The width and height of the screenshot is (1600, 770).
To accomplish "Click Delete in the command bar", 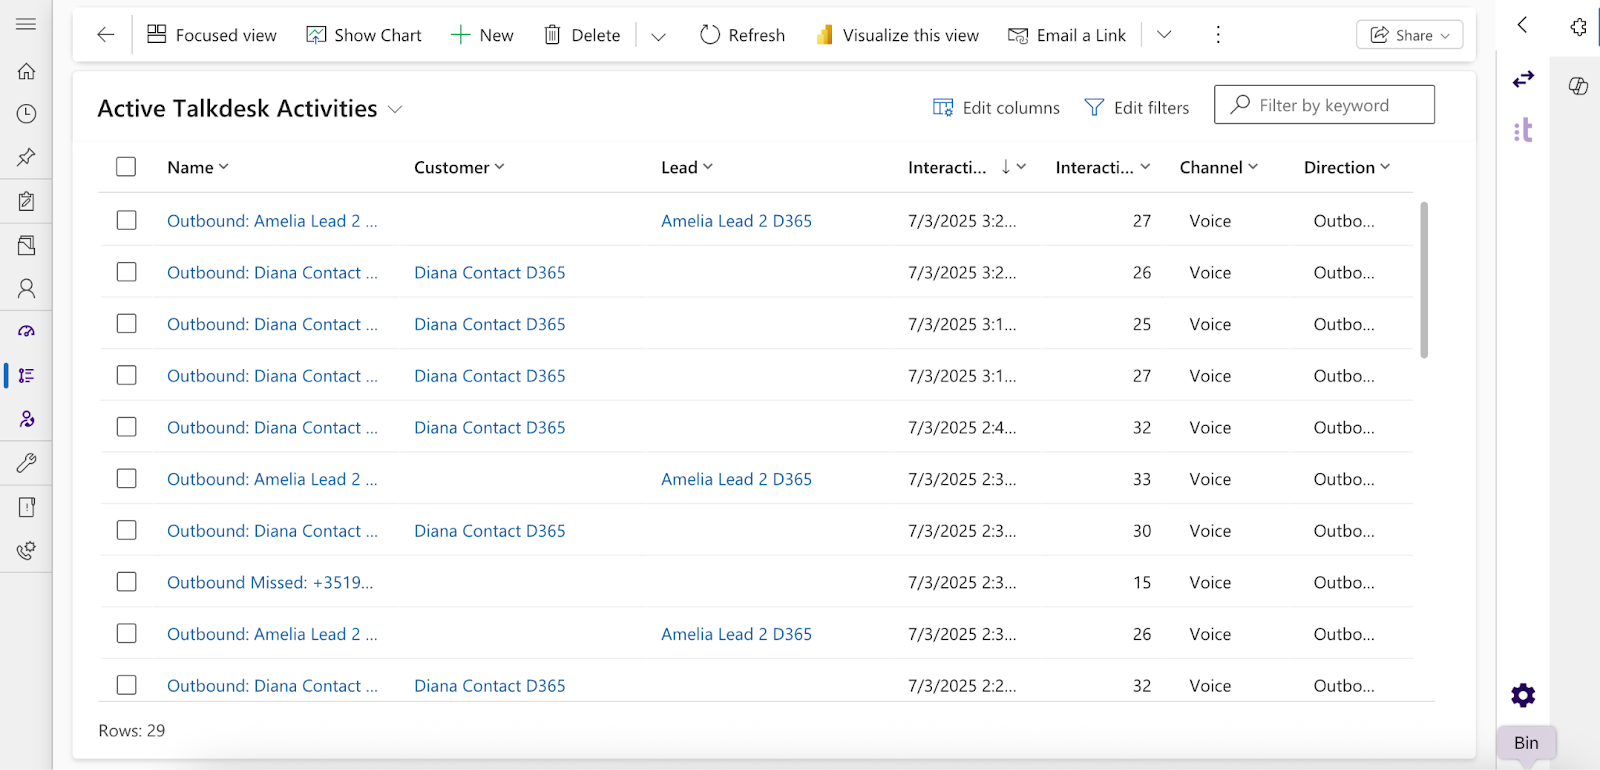I will tap(582, 35).
